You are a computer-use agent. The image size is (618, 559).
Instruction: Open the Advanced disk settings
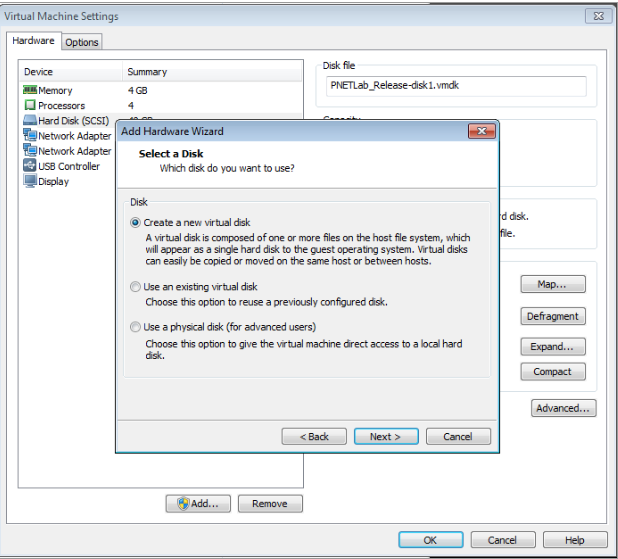(563, 408)
